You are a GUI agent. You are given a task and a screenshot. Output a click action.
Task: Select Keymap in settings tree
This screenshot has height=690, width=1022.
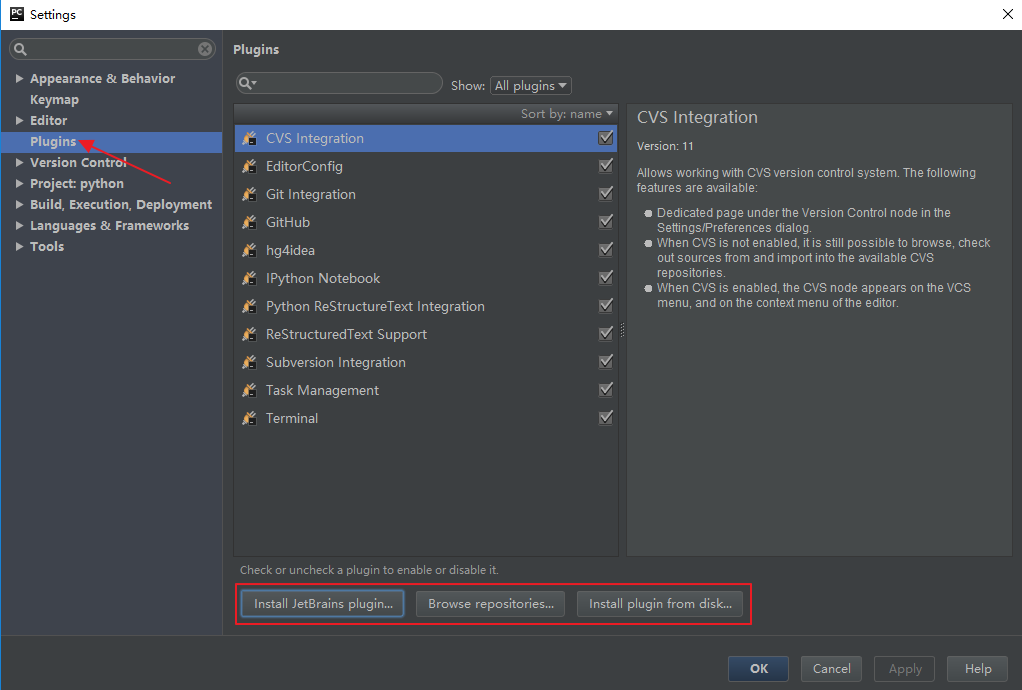(54, 100)
